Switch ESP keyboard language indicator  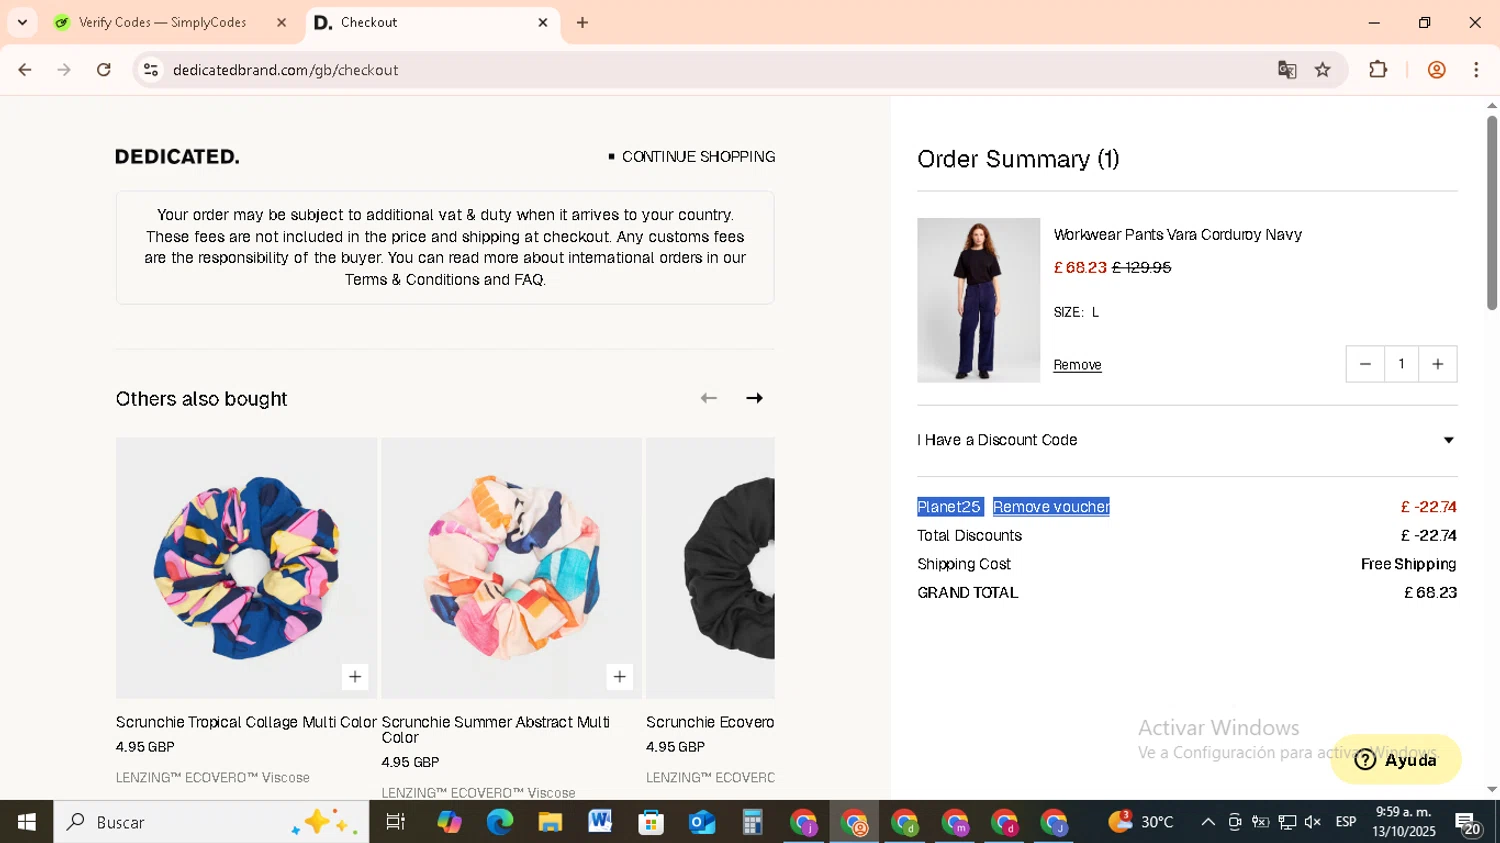(1346, 822)
